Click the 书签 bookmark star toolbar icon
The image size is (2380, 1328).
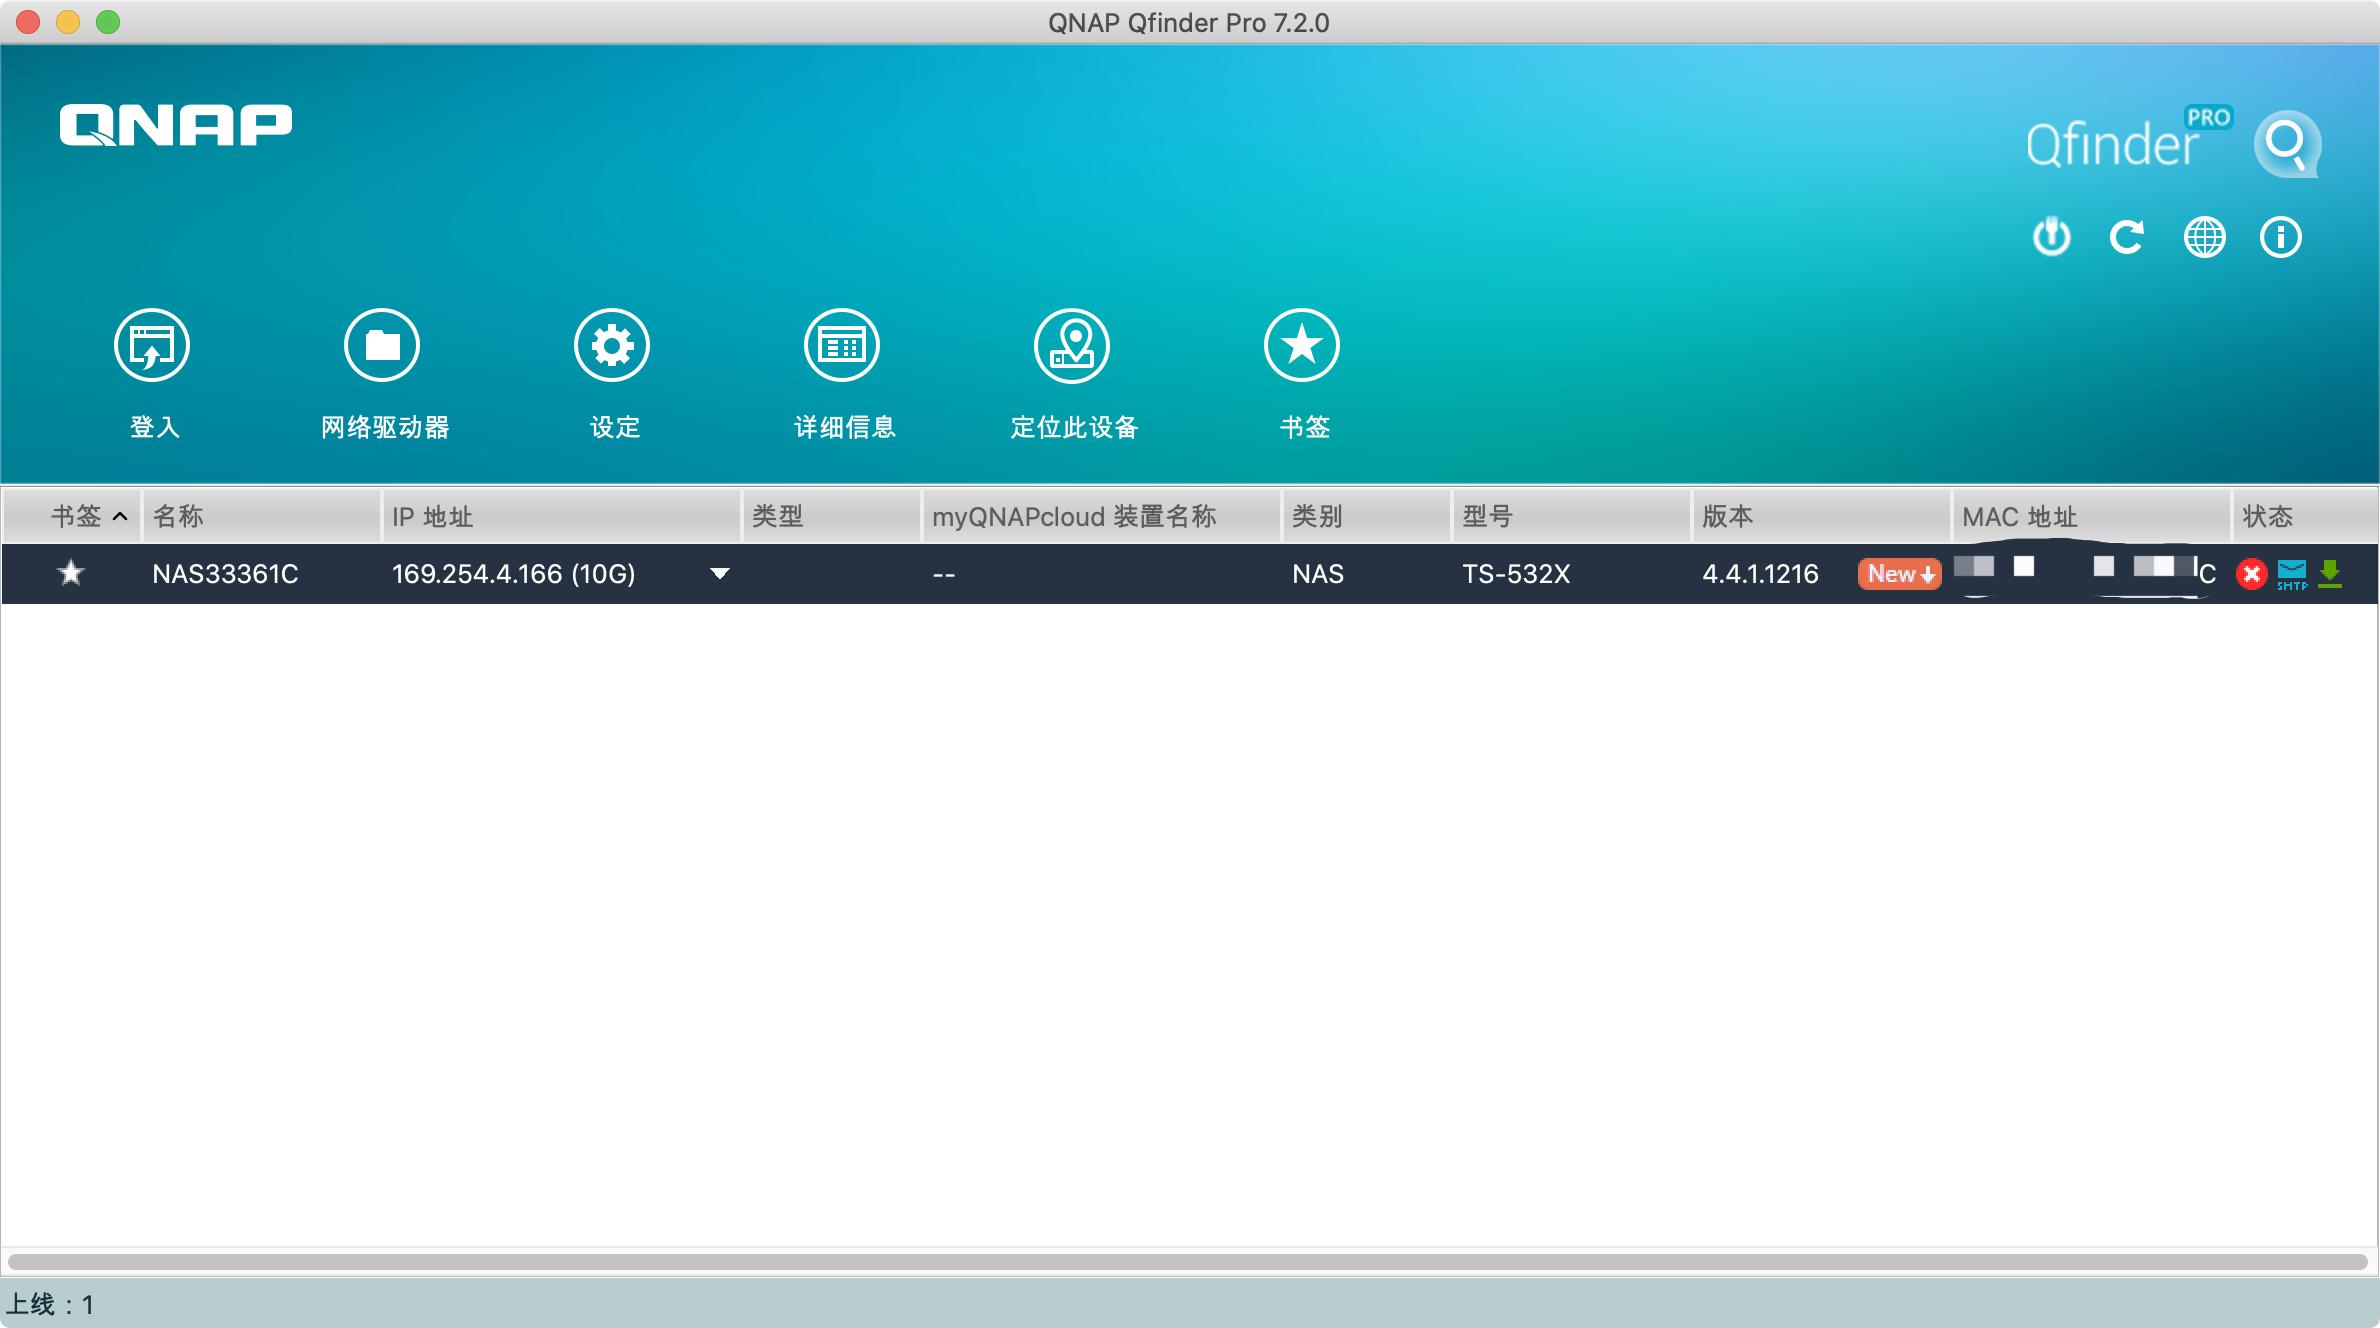1302,346
